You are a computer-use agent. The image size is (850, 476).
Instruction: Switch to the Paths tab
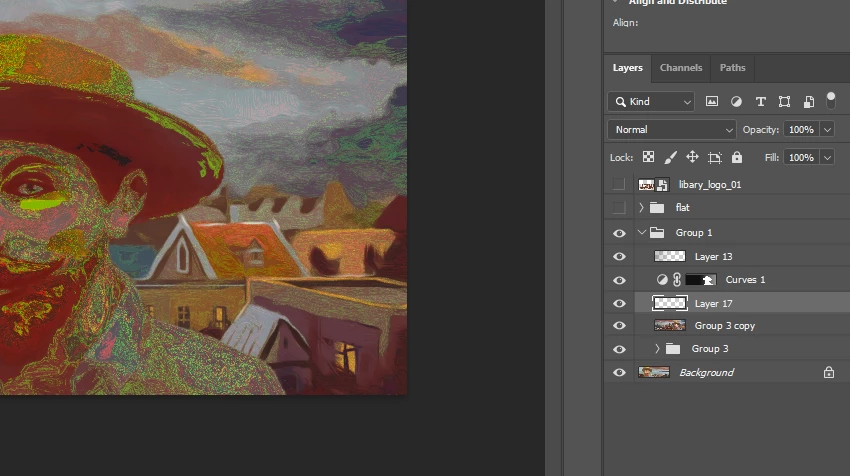pos(732,68)
